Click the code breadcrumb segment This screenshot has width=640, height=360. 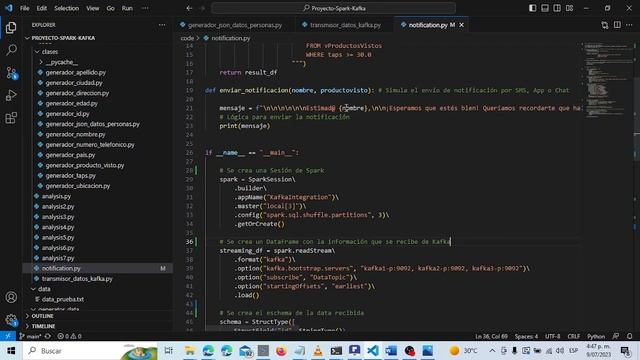187,38
